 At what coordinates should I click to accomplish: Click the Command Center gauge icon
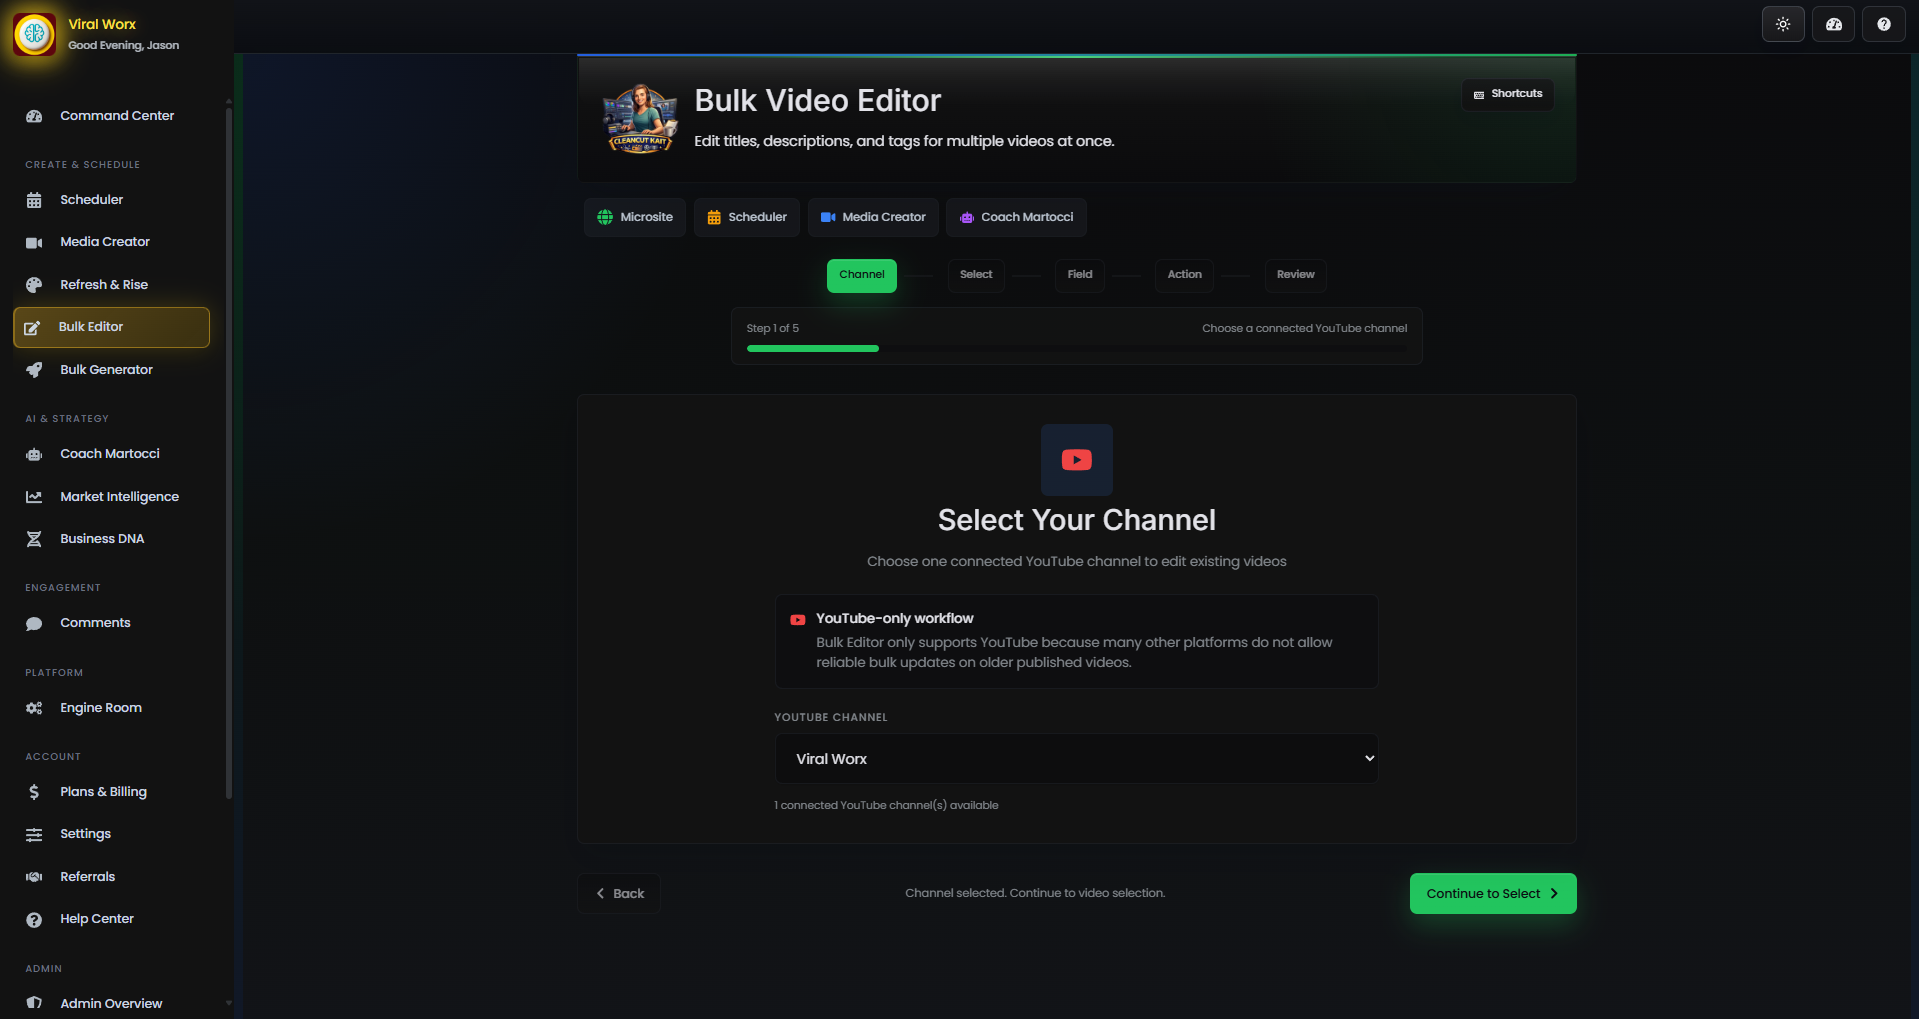[x=34, y=116]
